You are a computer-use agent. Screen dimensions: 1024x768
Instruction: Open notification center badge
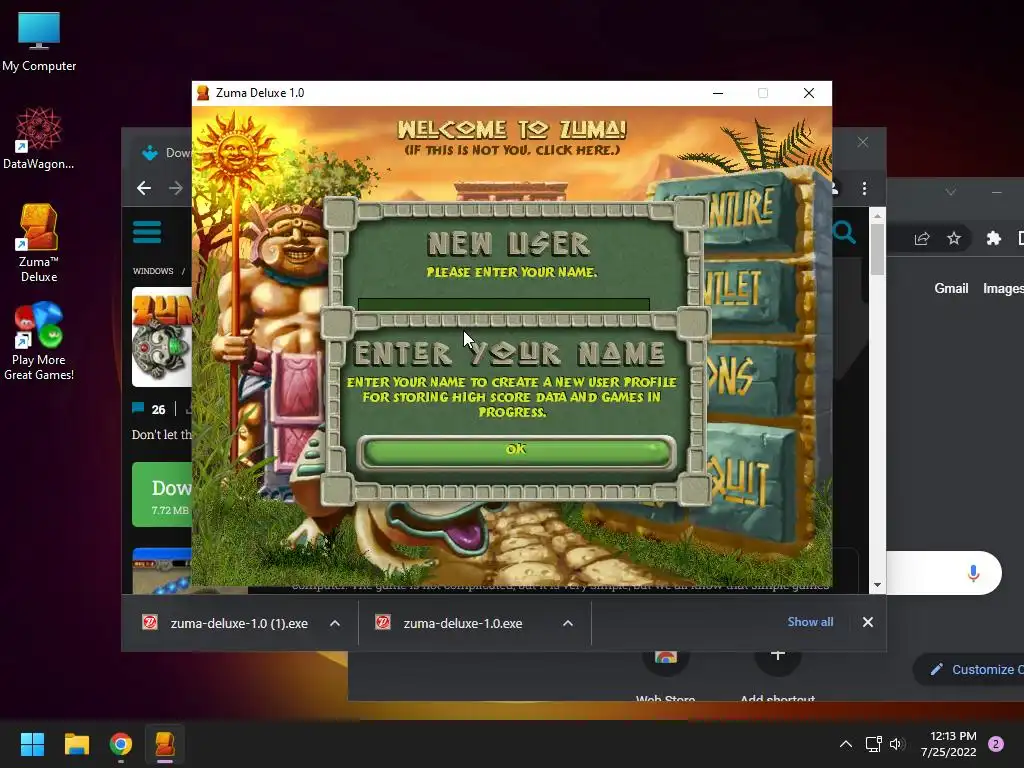click(x=996, y=744)
